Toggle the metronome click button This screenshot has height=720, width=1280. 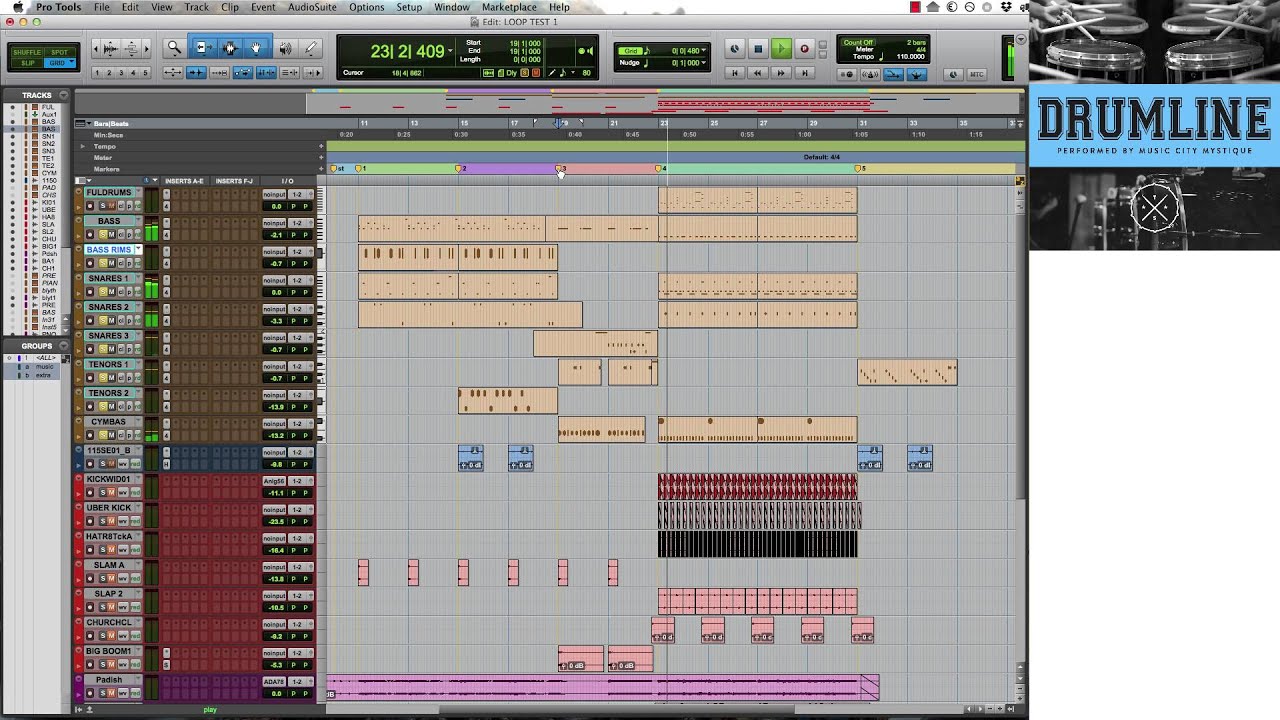pyautogui.click(x=869, y=74)
